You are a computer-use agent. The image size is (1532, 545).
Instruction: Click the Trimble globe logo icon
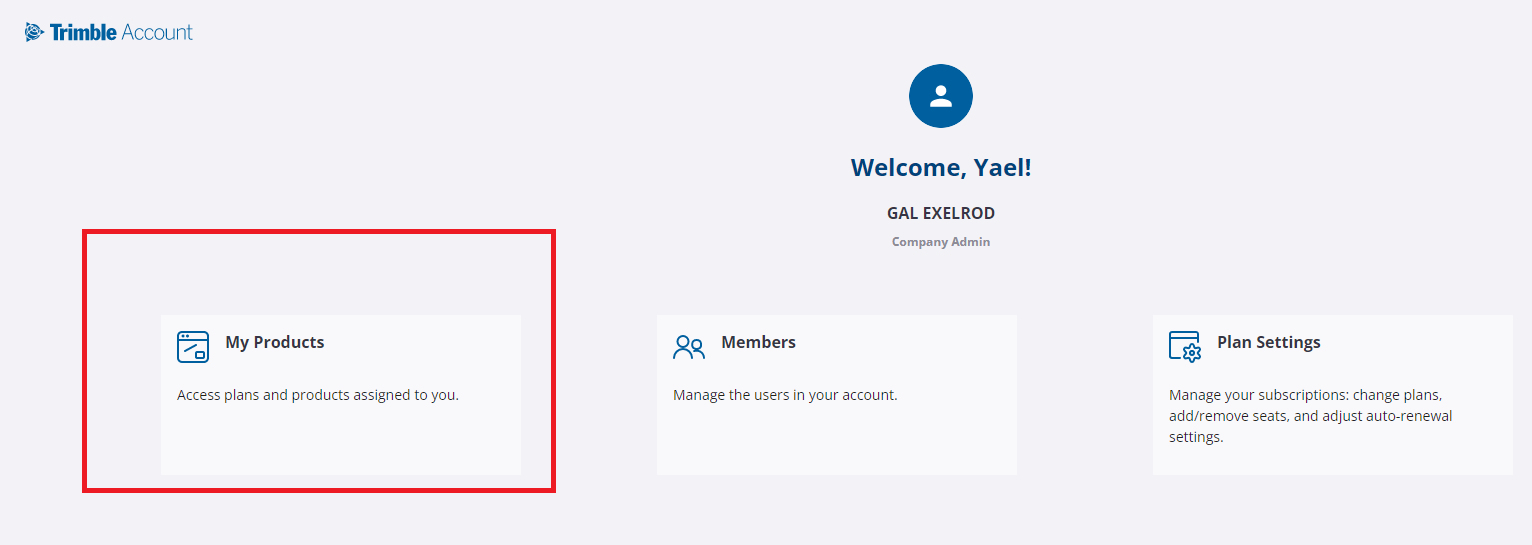tap(35, 33)
